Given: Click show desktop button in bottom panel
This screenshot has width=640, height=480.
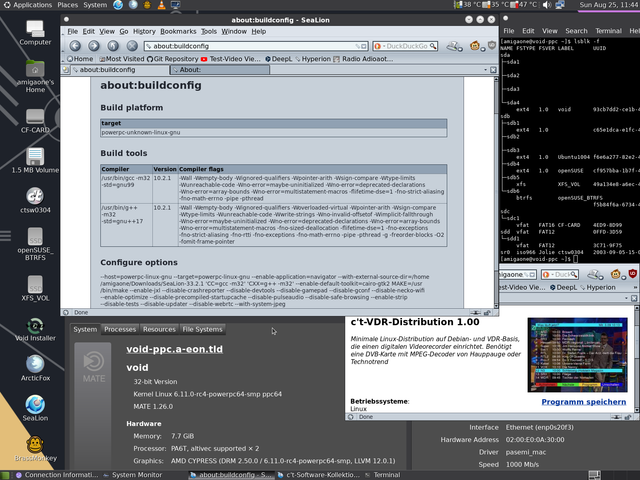Looking at the screenshot, I should click(6, 475).
